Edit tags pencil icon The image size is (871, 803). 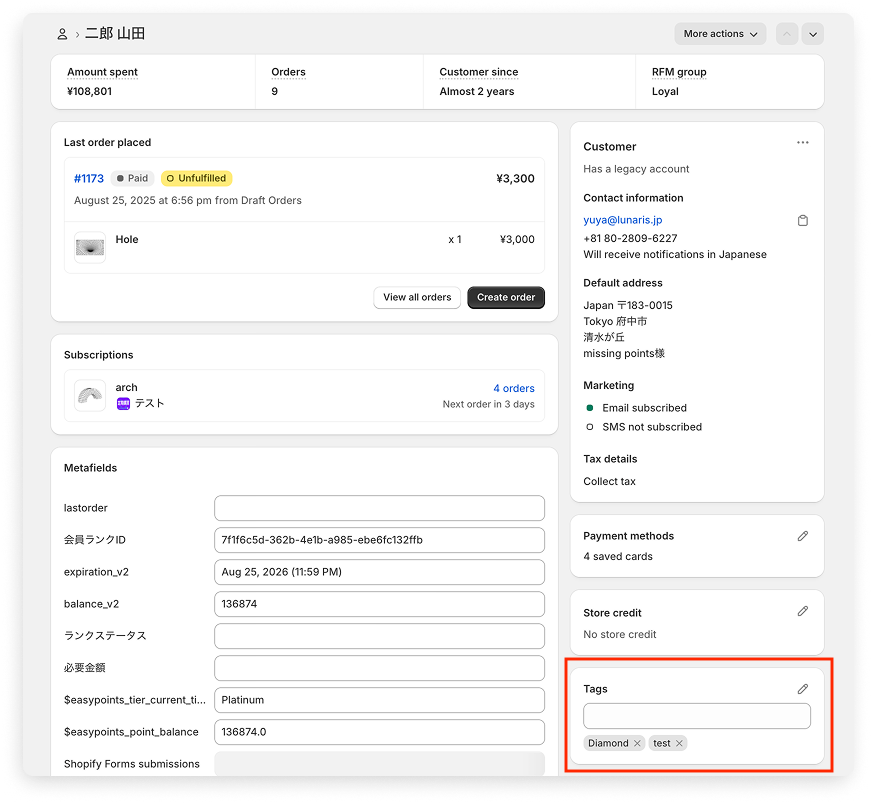tap(802, 689)
